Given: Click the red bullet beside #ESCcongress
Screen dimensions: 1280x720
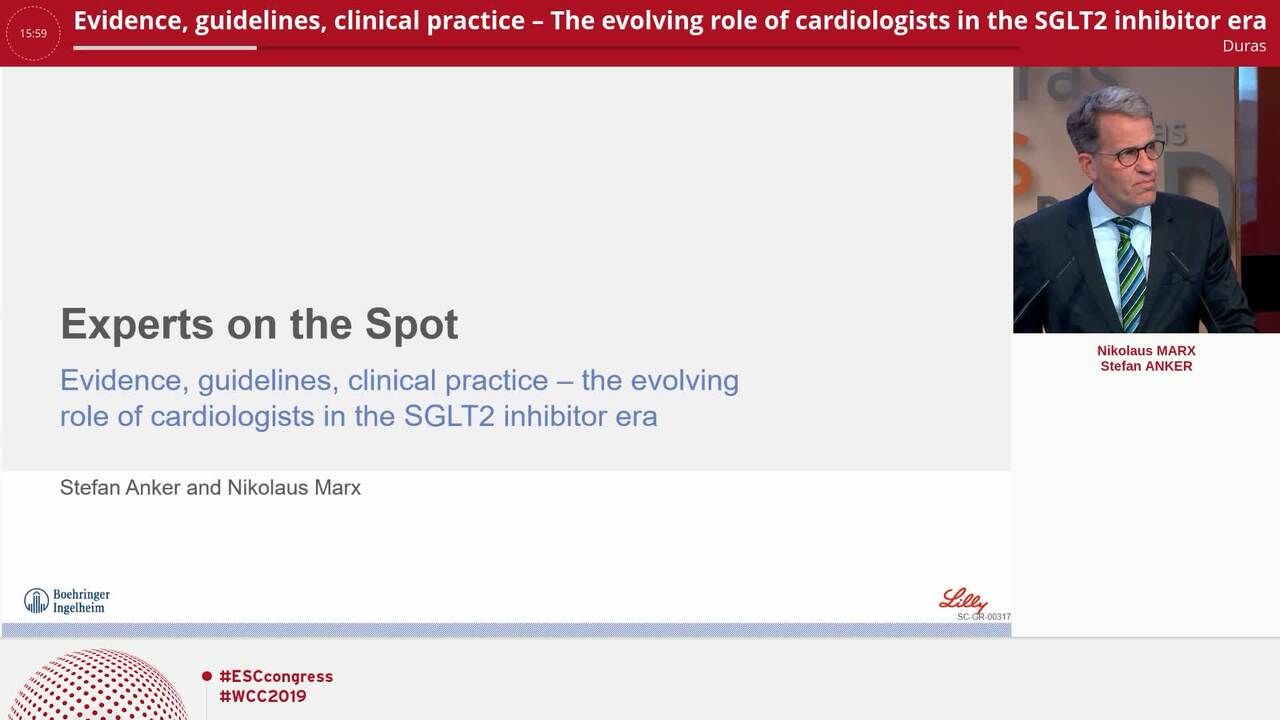Looking at the screenshot, I should pyautogui.click(x=207, y=677).
